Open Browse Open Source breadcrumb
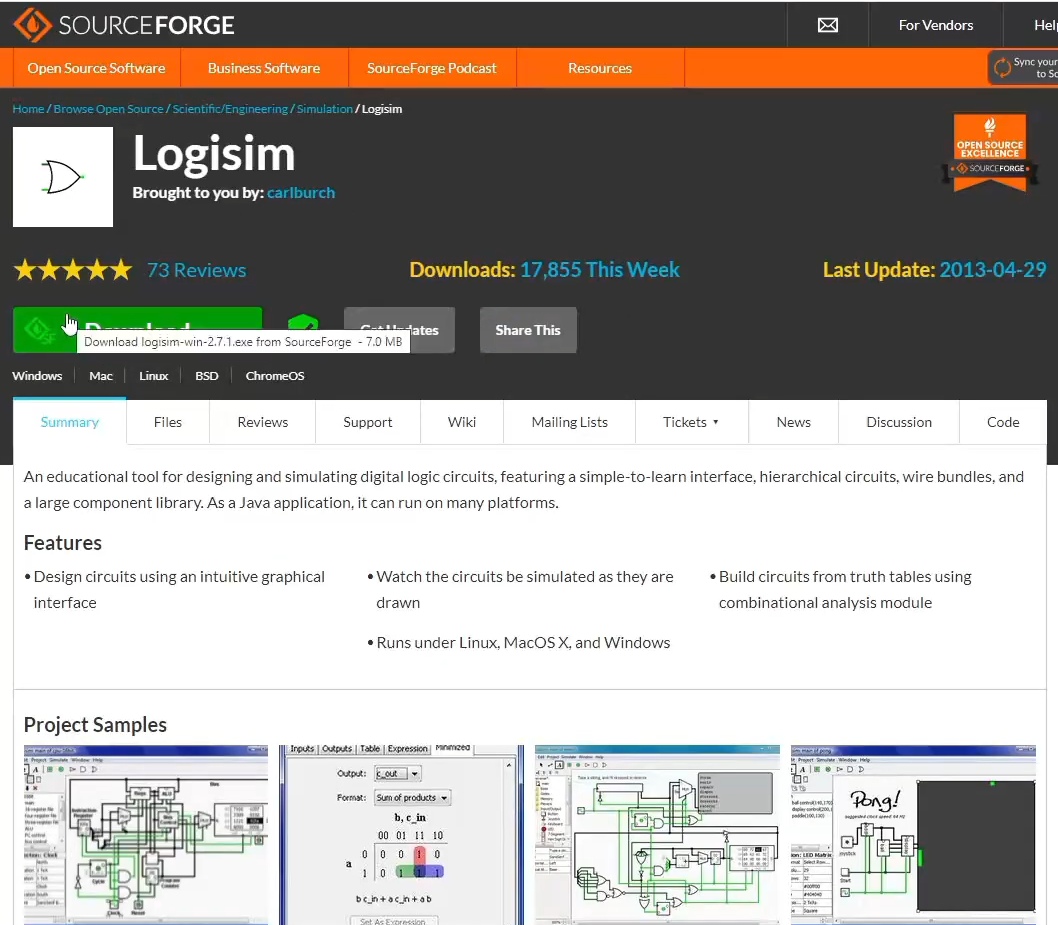This screenshot has width=1058, height=925. (108, 109)
